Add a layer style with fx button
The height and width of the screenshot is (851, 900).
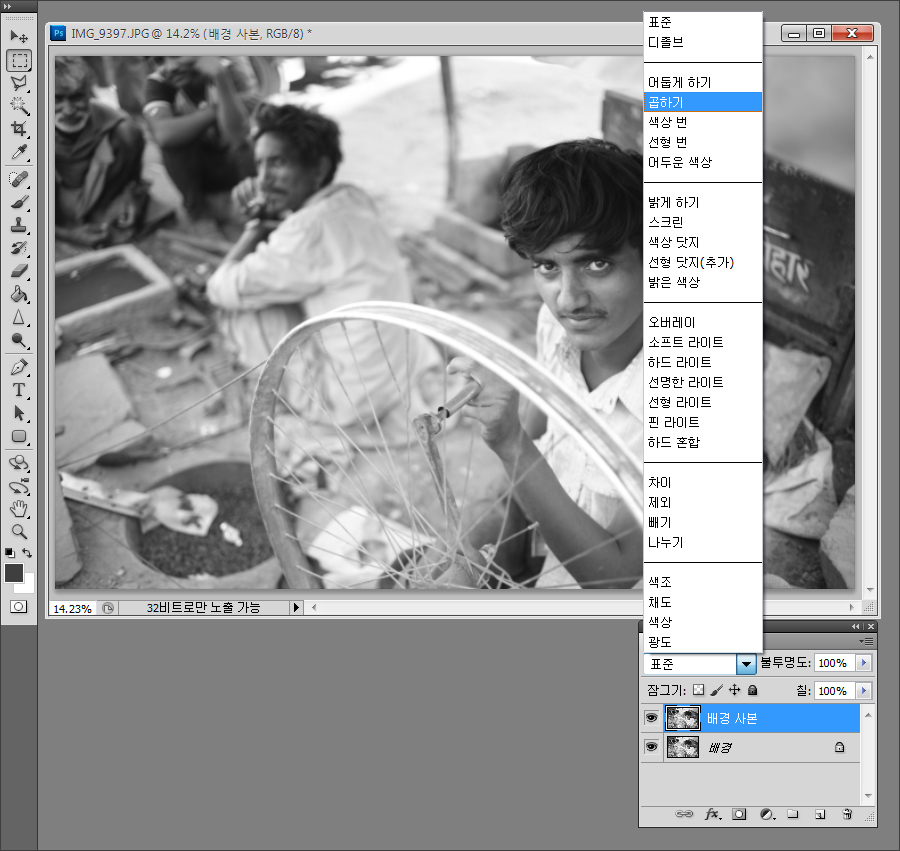[712, 814]
